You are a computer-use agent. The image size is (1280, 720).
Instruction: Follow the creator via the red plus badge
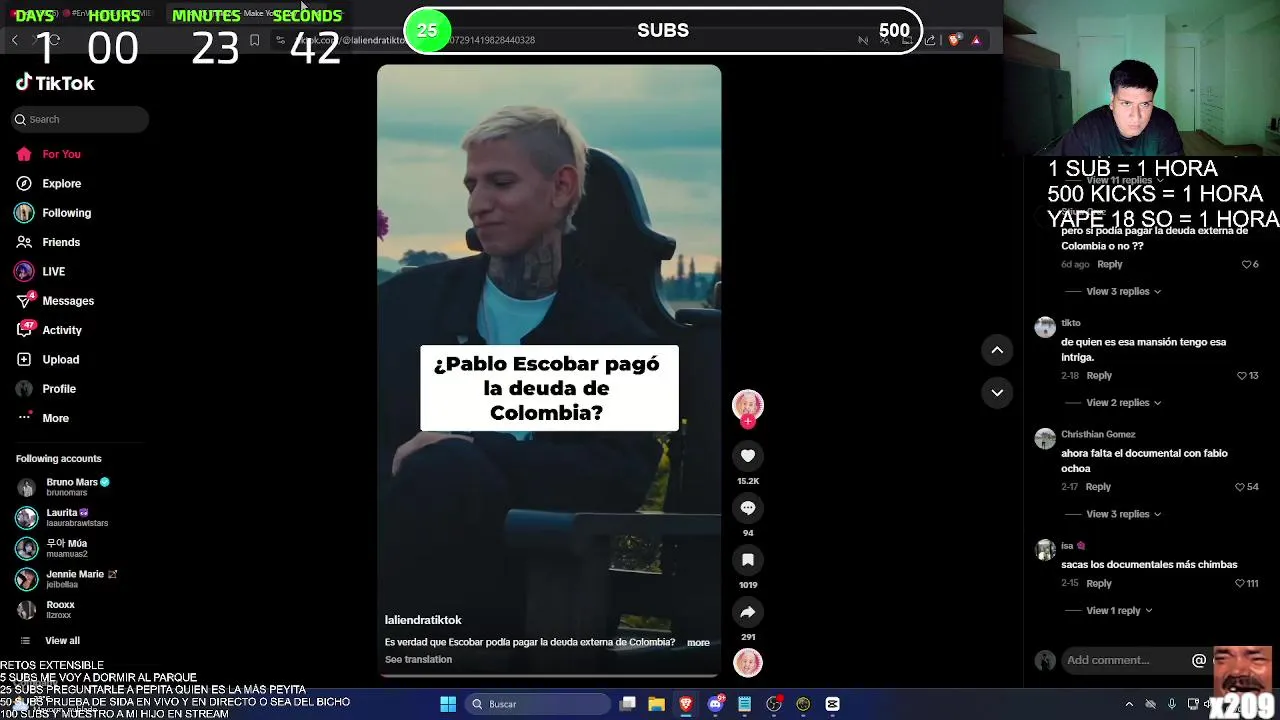(x=748, y=422)
